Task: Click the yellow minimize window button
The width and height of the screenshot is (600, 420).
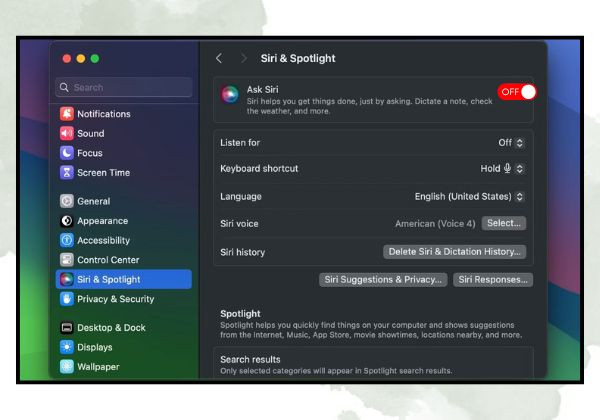Action: pyautogui.click(x=81, y=59)
